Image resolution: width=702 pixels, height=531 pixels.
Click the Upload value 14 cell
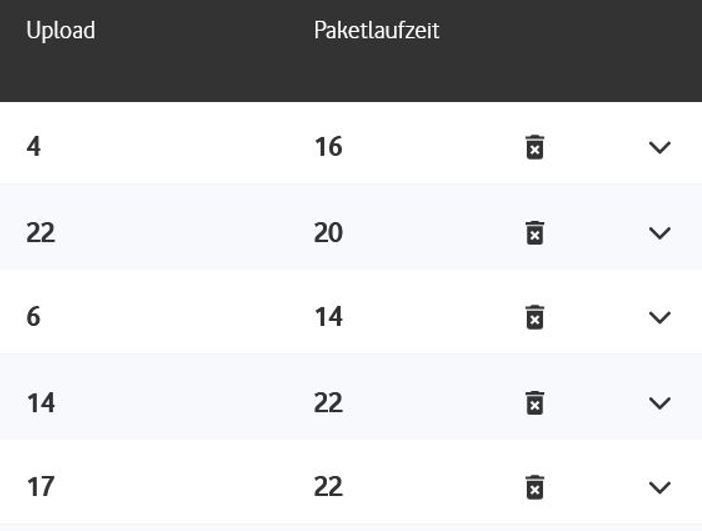pos(40,402)
